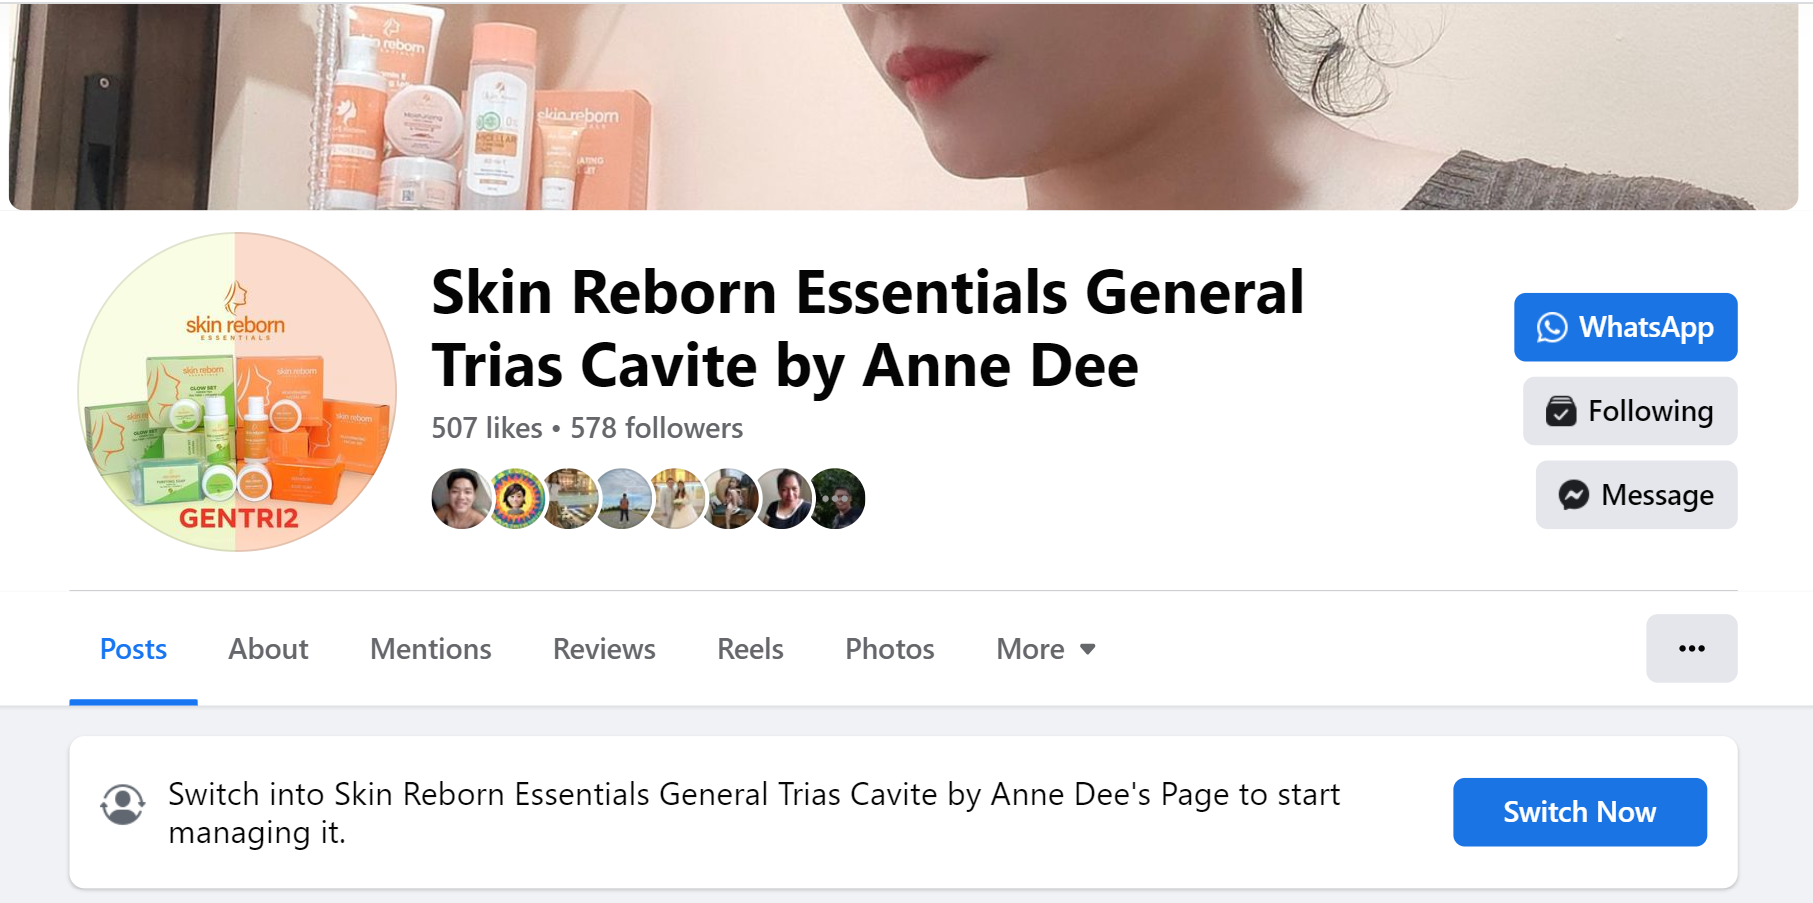Expand the More dropdown arrow
The height and width of the screenshot is (903, 1813).
click(1088, 649)
